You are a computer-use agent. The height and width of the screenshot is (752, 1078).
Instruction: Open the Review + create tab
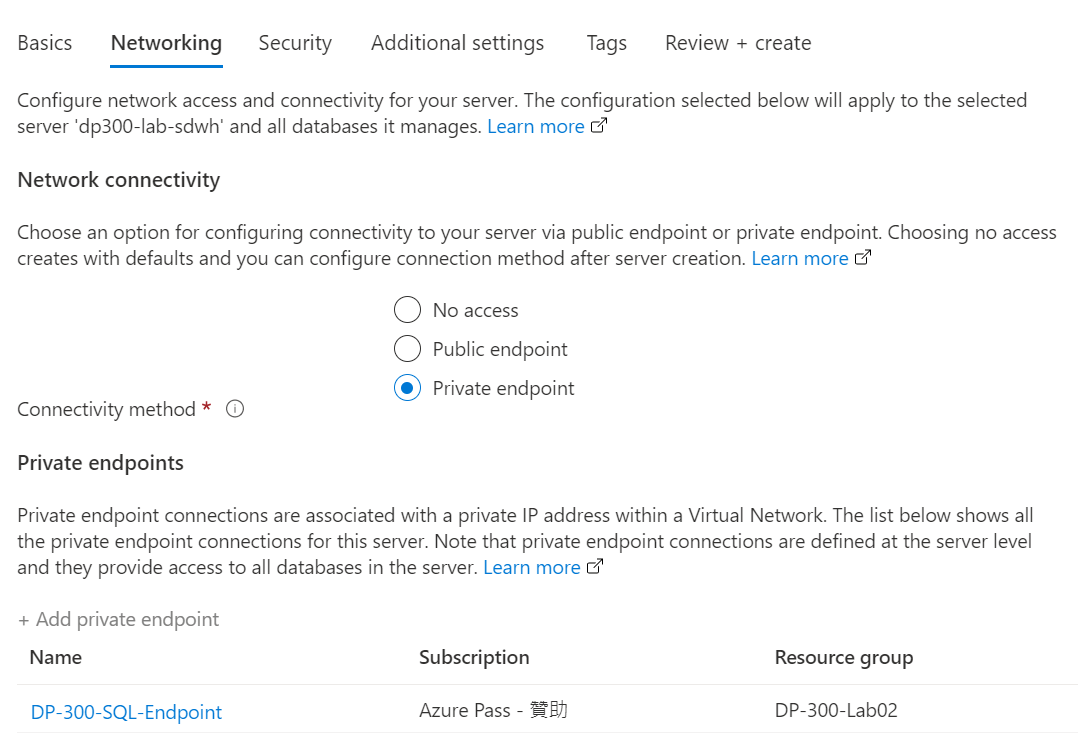(738, 43)
